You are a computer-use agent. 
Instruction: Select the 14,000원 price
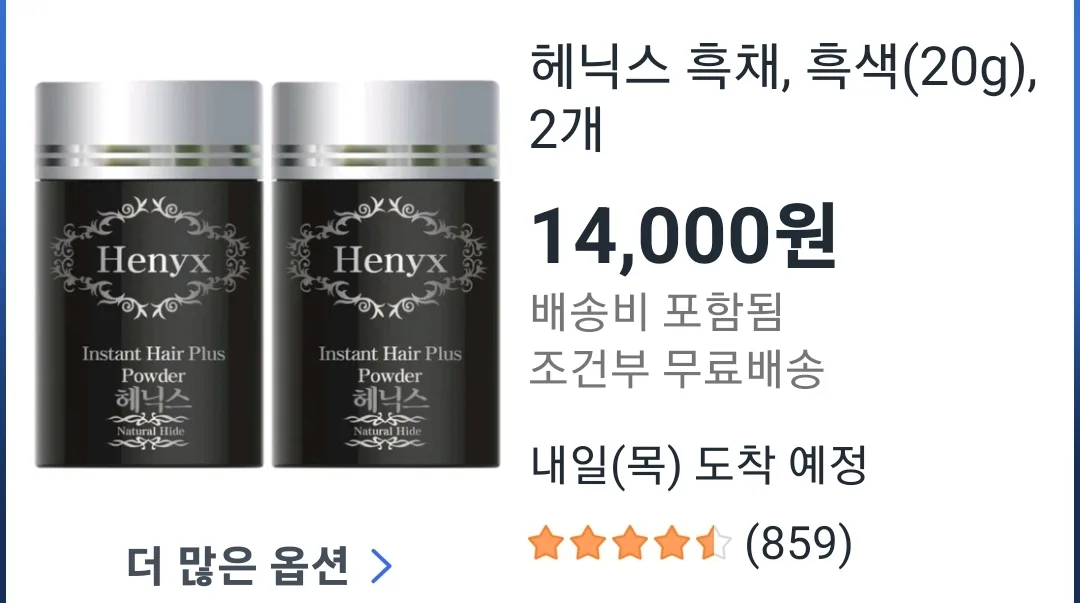(x=683, y=237)
